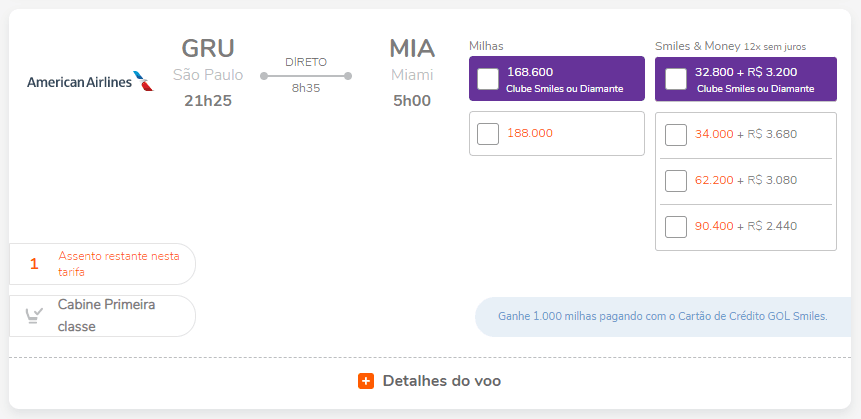Click the Cabine Primeira classe badge
861x419 pixels.
(102, 316)
